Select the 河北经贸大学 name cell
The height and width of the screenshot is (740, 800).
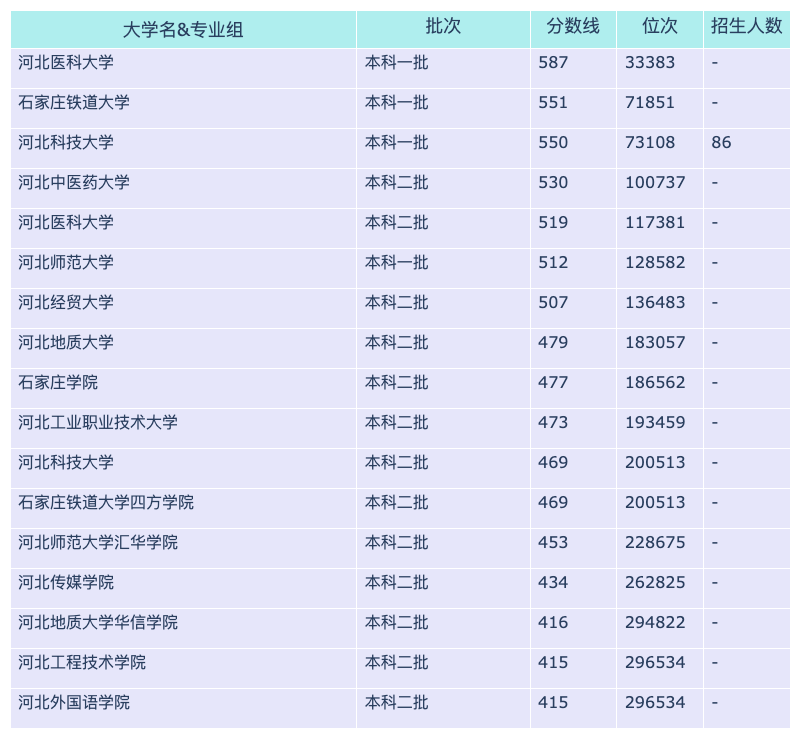tap(183, 308)
